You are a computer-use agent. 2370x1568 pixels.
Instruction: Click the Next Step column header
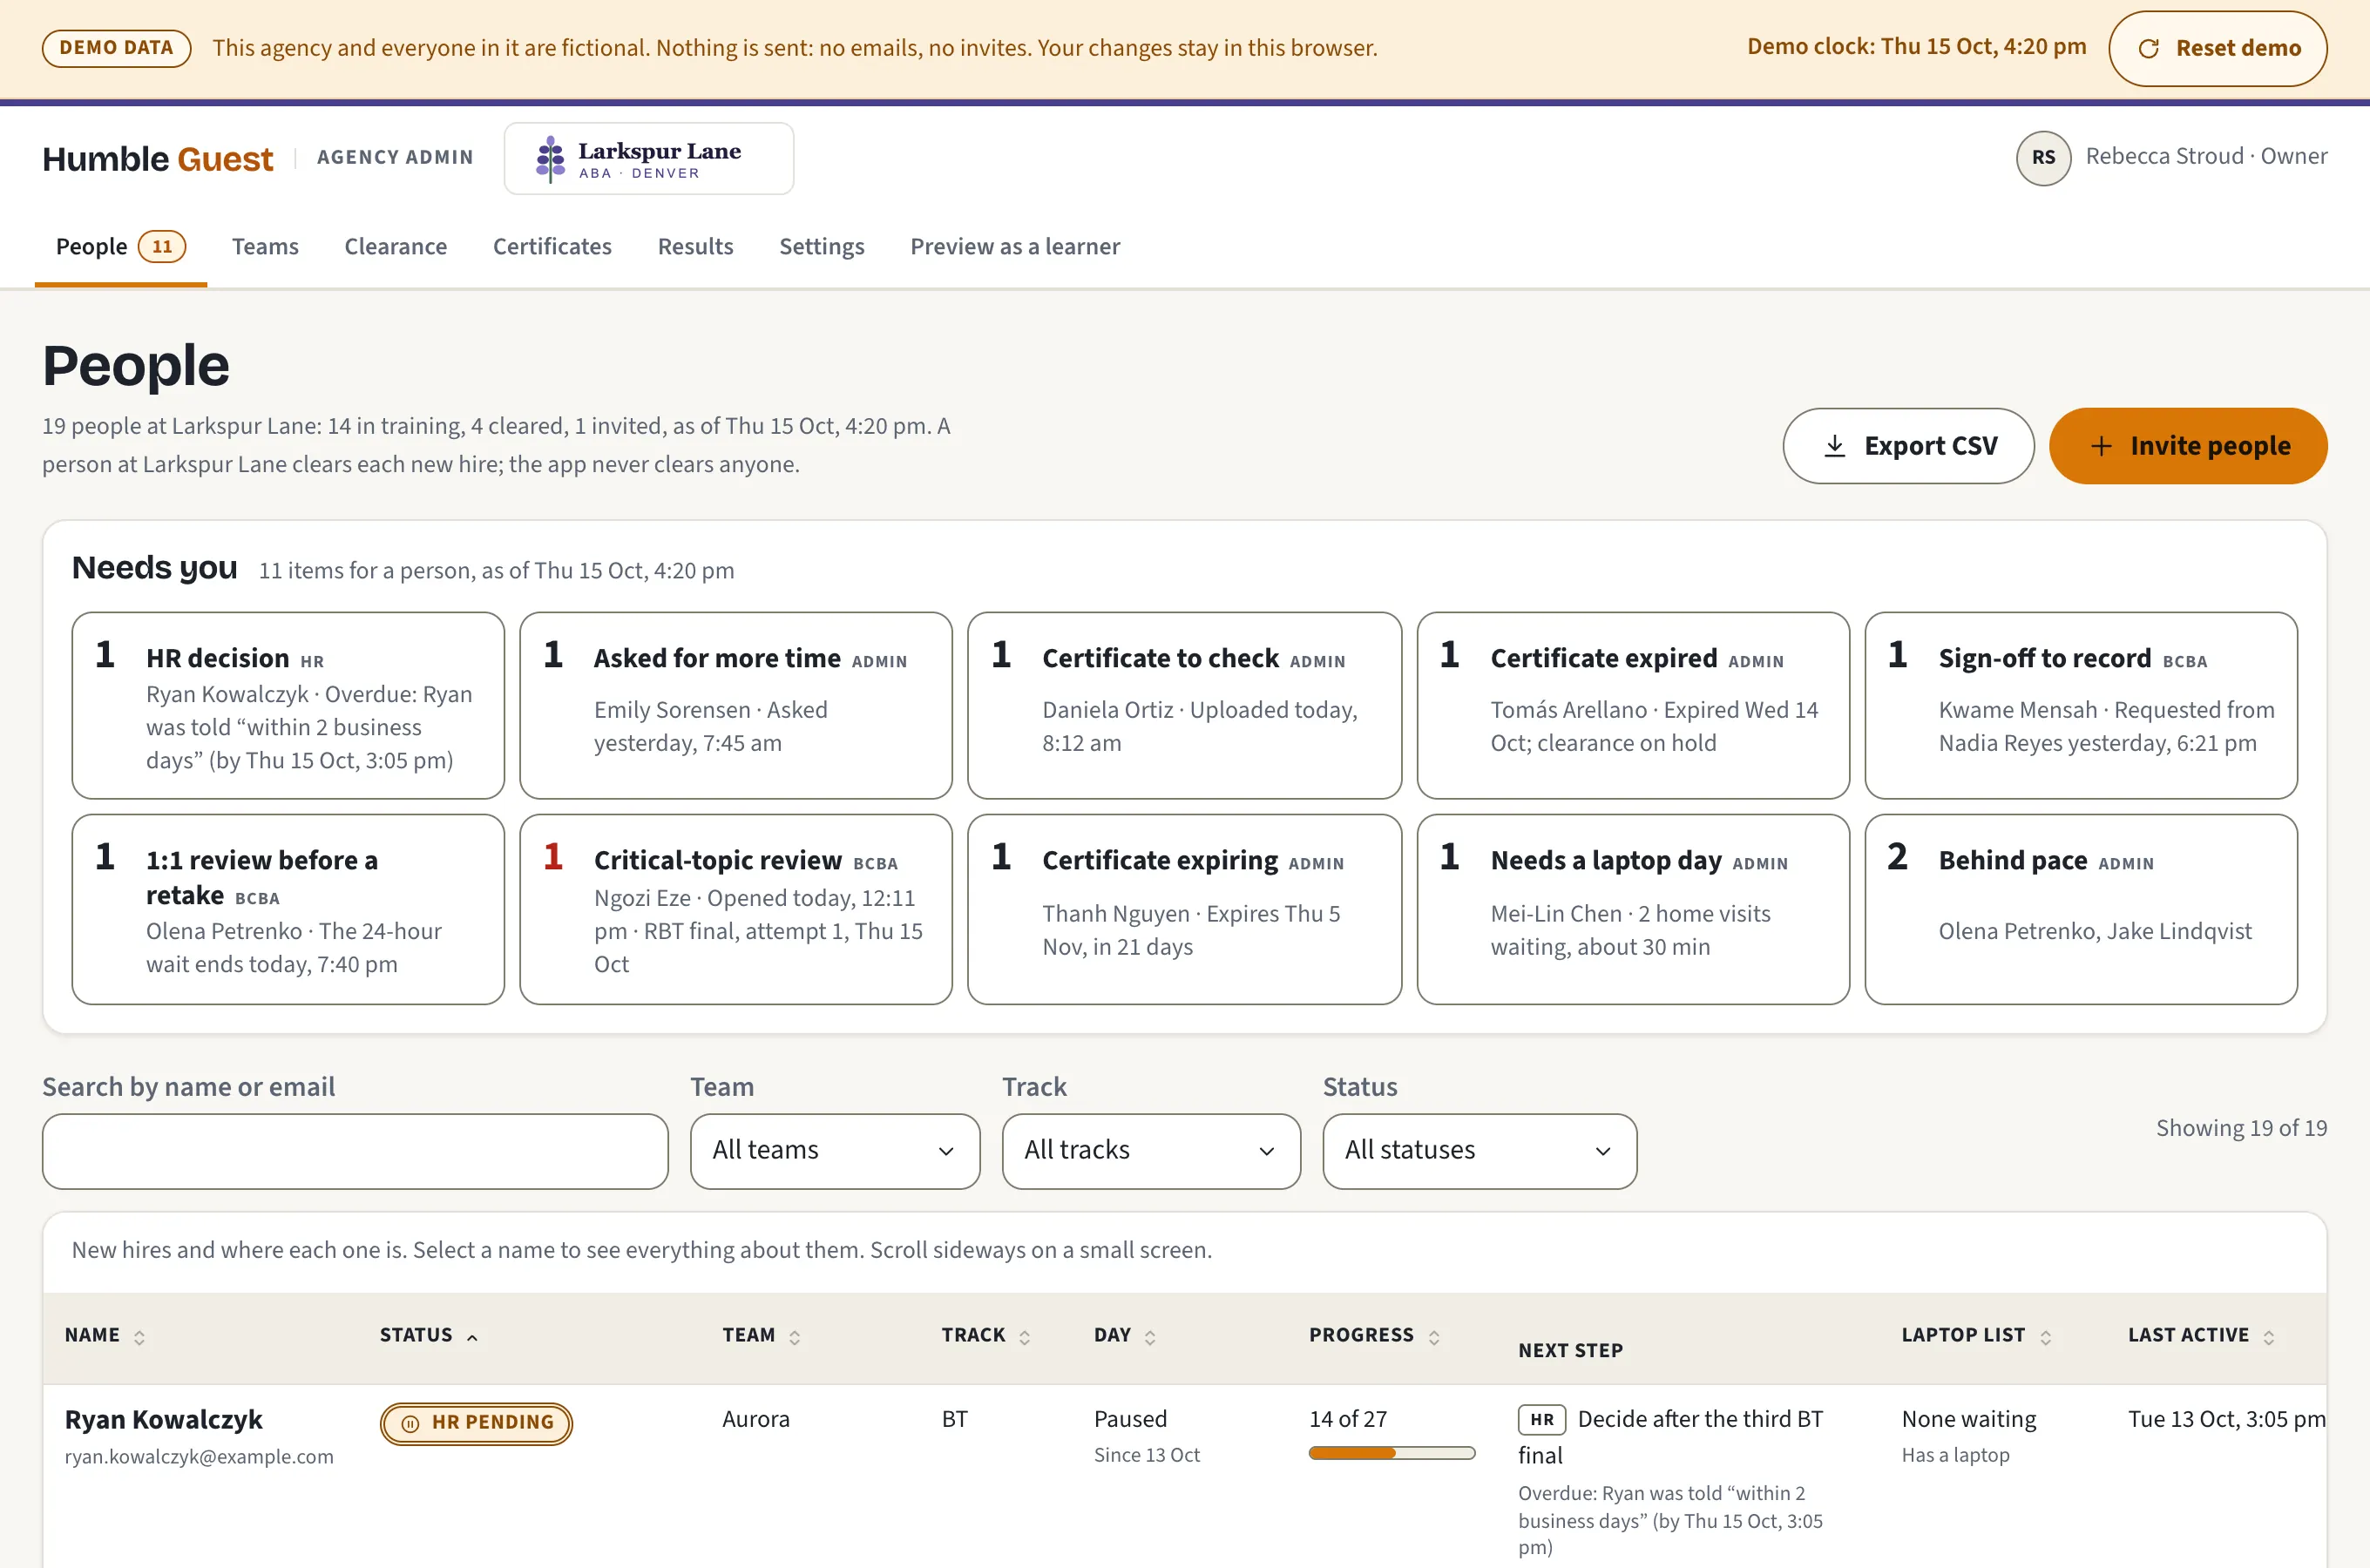coord(1570,1351)
